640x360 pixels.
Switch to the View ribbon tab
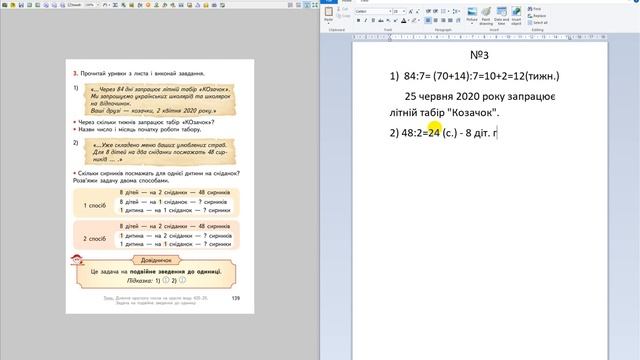[364, 1]
